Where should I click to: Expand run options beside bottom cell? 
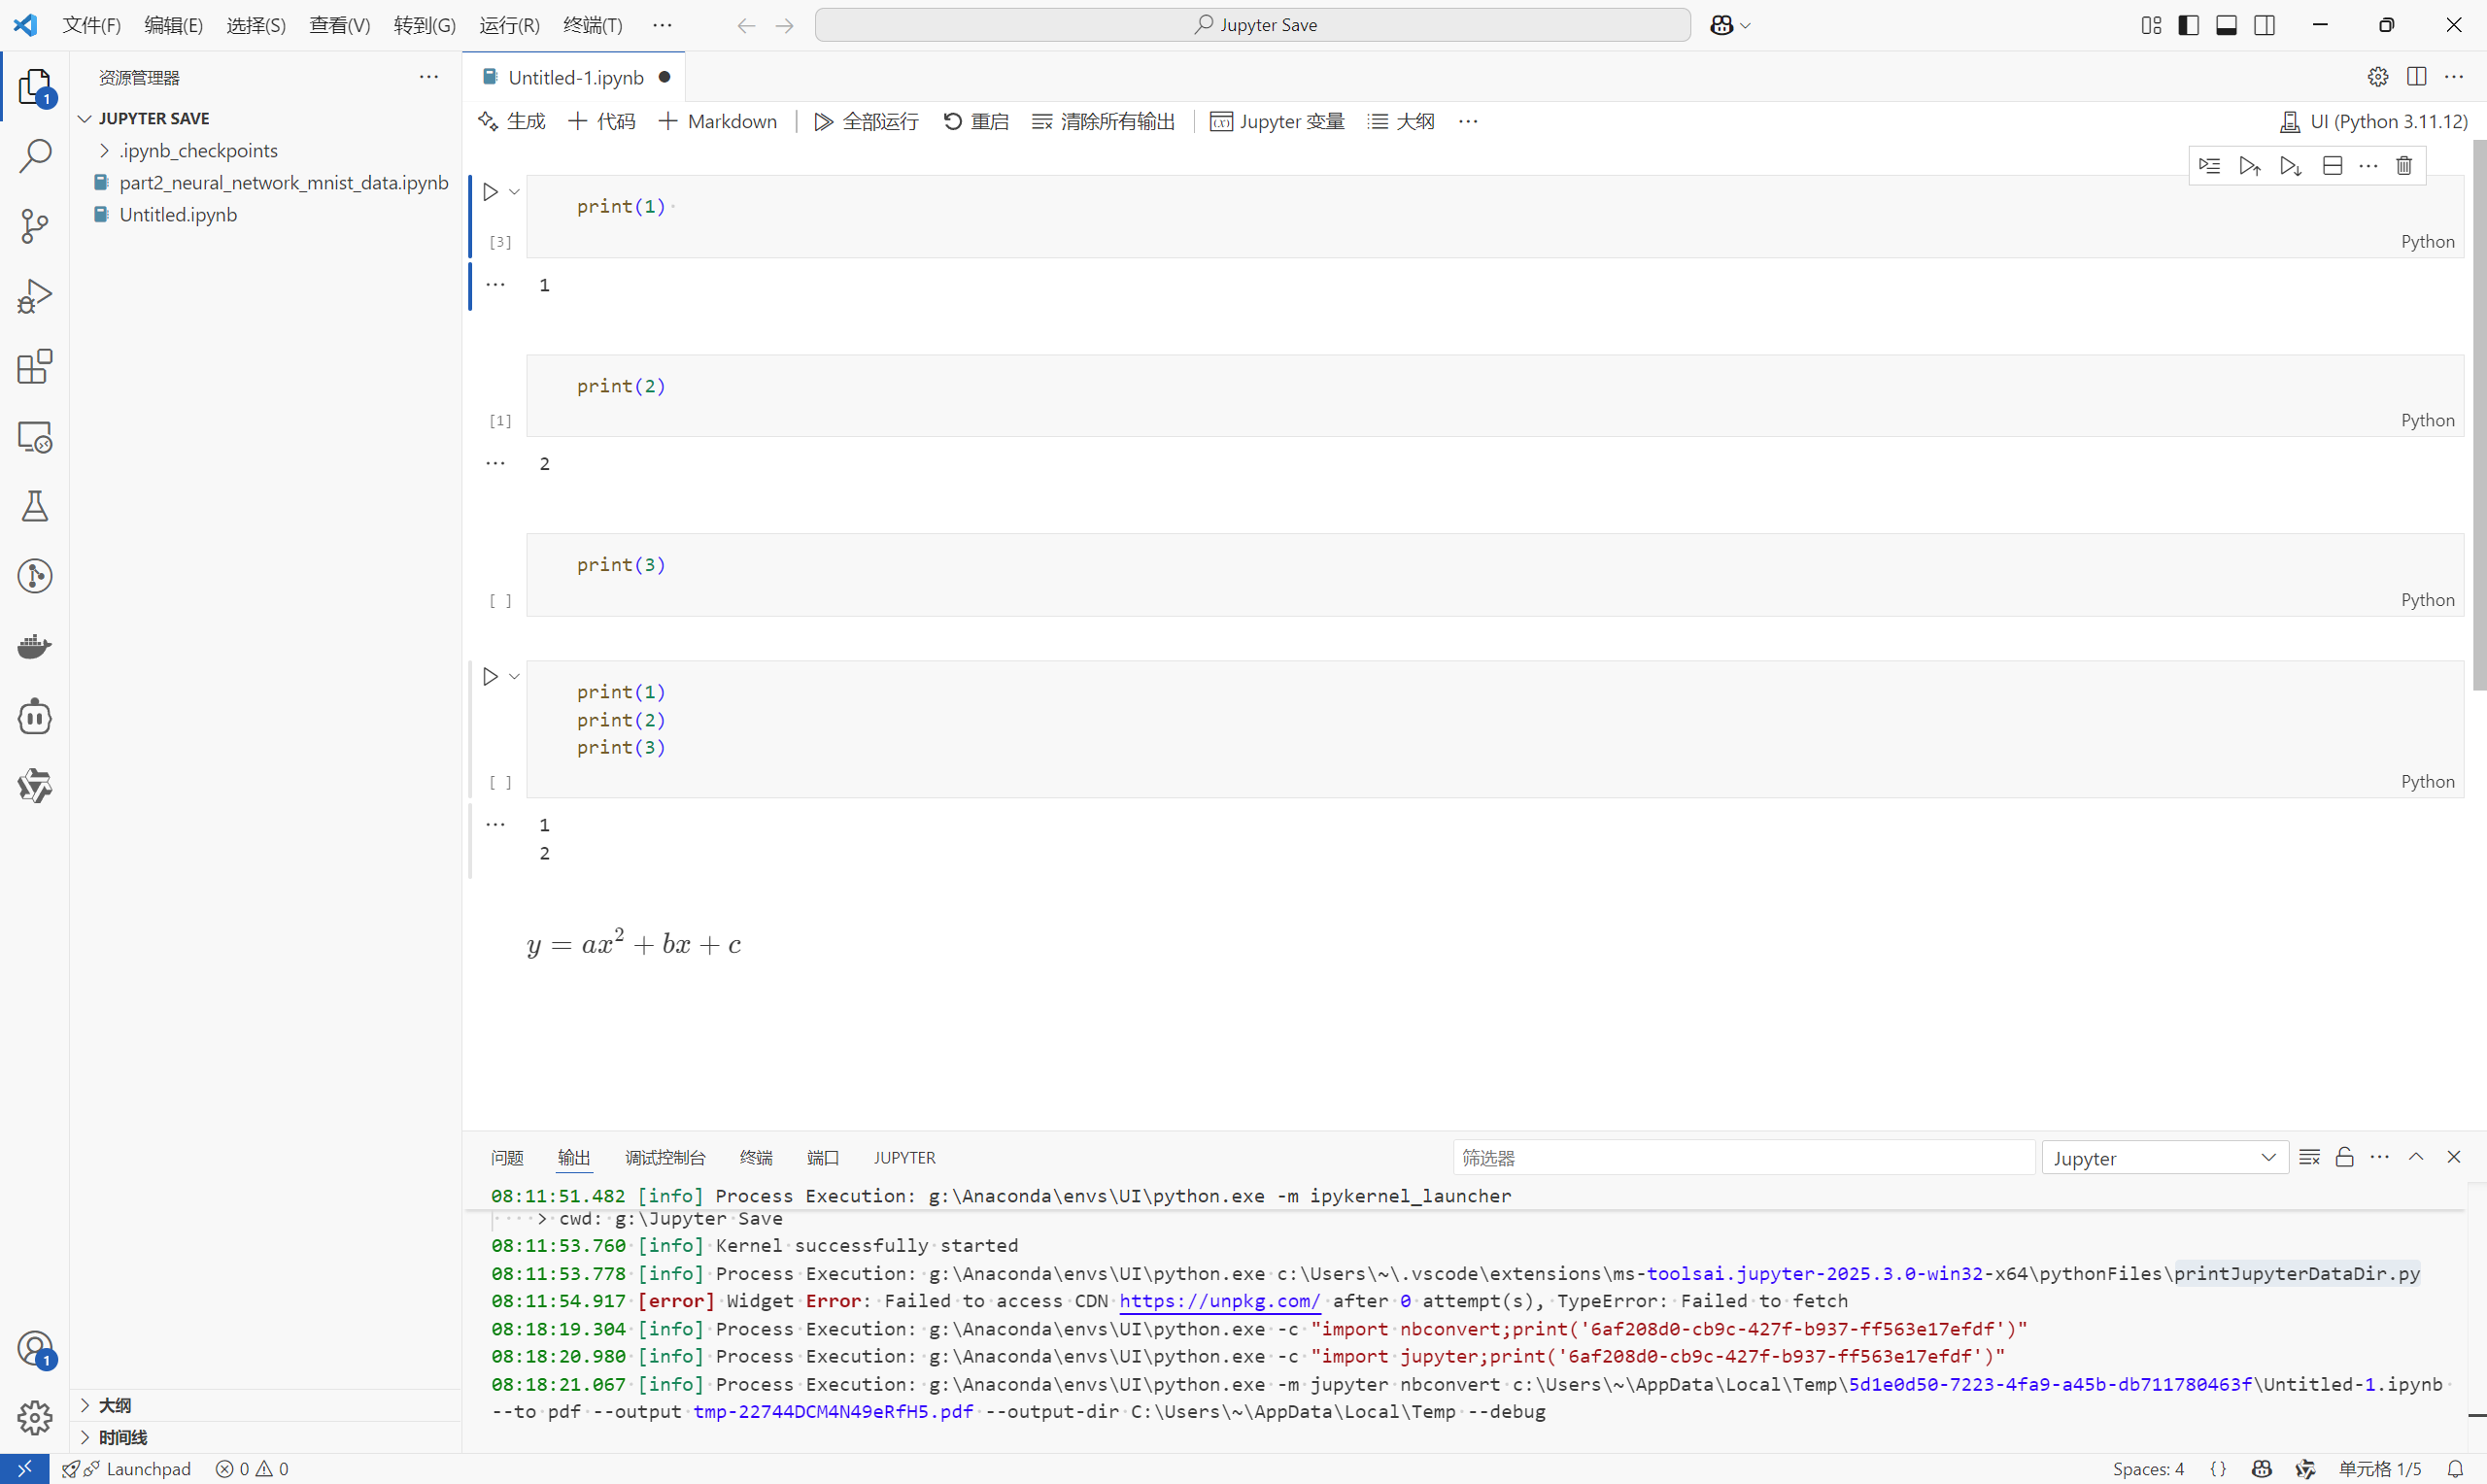(x=514, y=677)
